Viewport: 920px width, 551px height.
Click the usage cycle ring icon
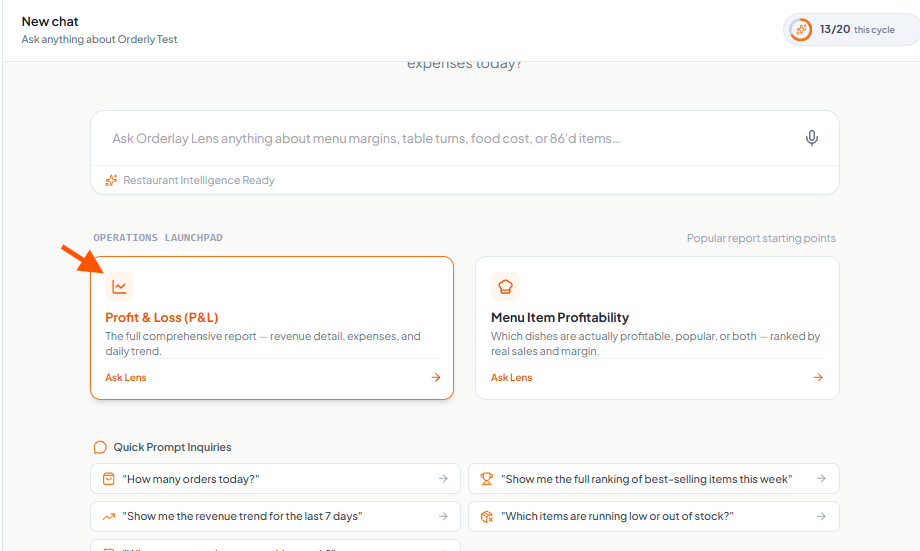(x=800, y=29)
